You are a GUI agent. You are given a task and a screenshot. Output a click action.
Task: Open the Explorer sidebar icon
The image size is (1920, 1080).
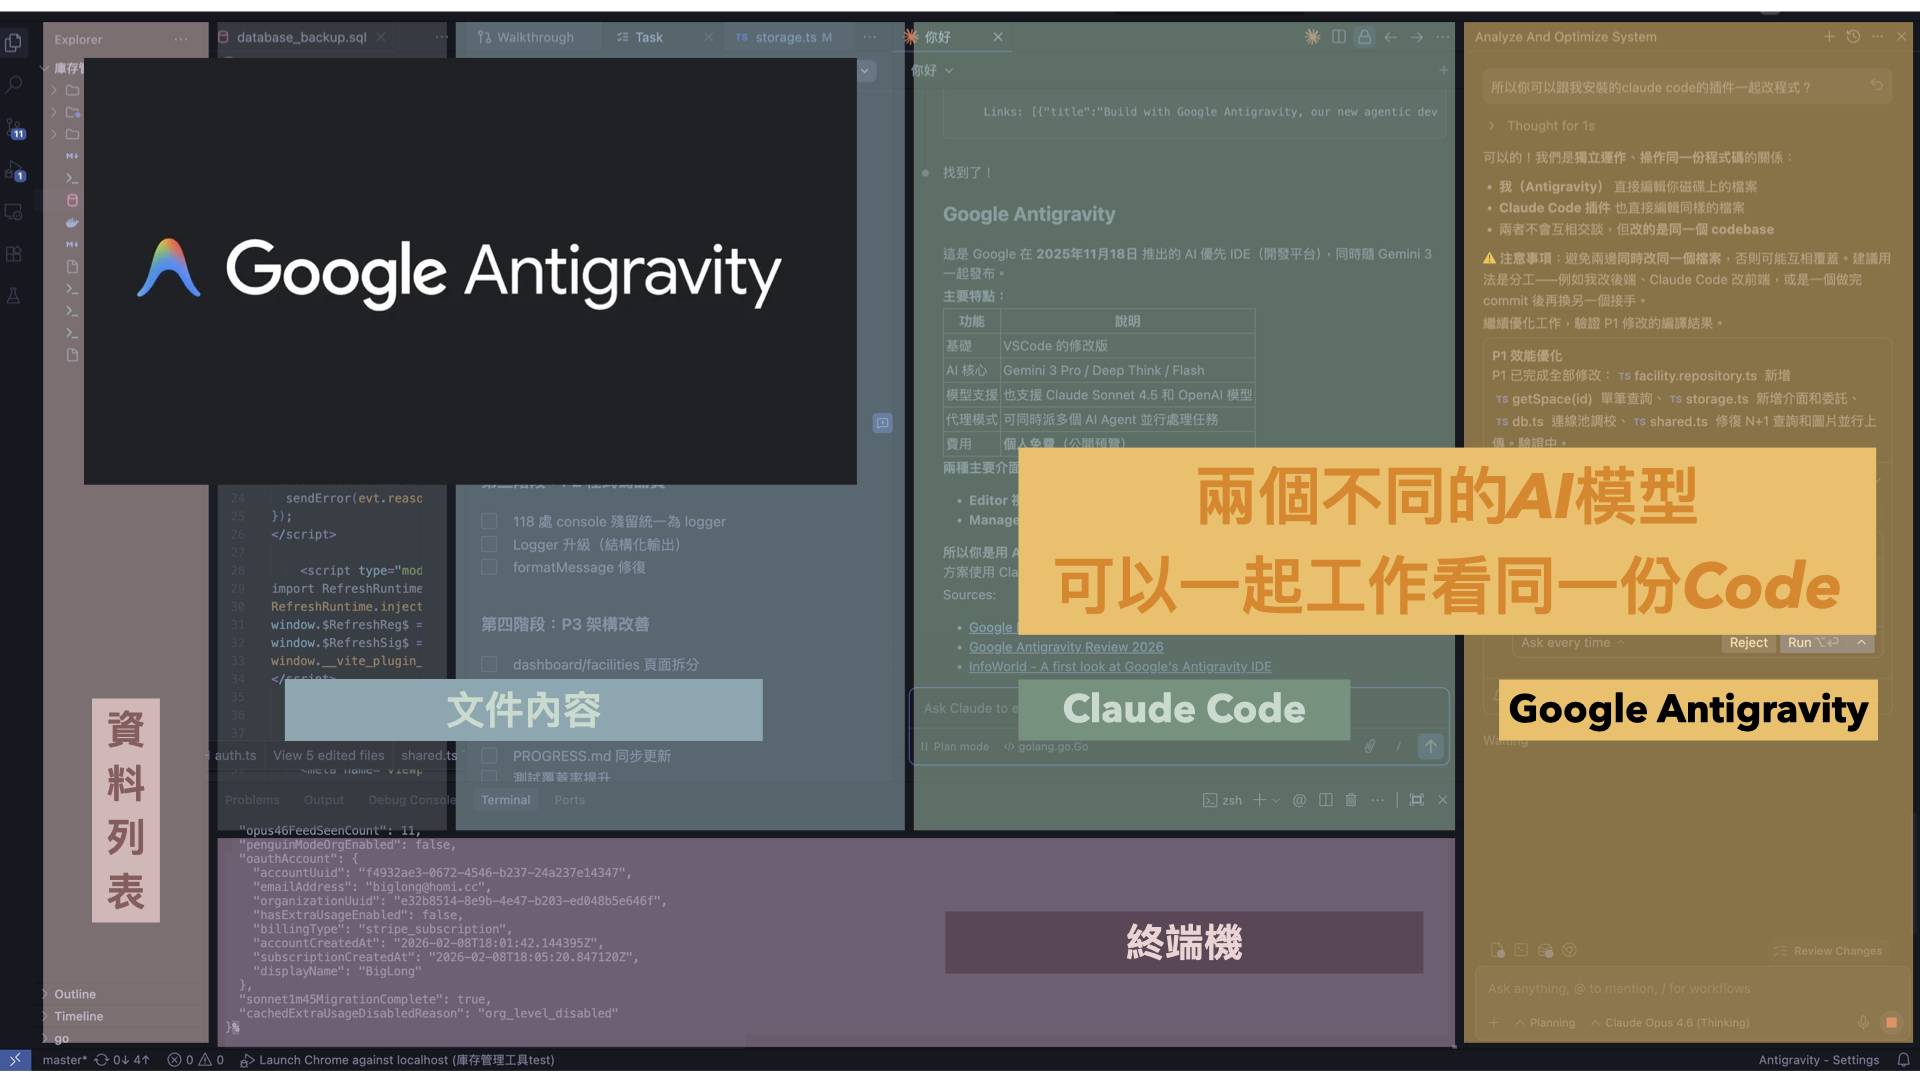click(14, 42)
